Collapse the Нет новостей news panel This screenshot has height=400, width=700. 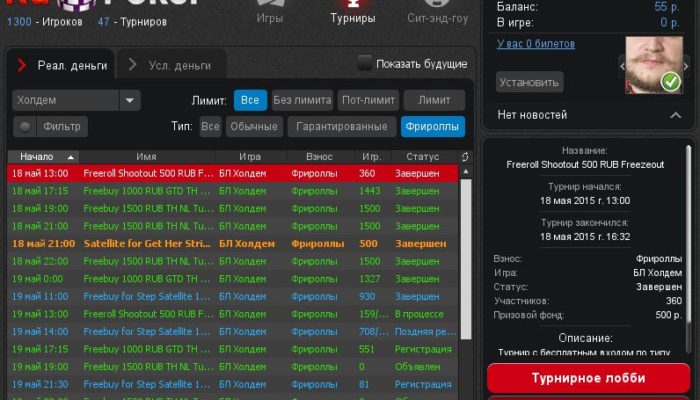(675, 115)
